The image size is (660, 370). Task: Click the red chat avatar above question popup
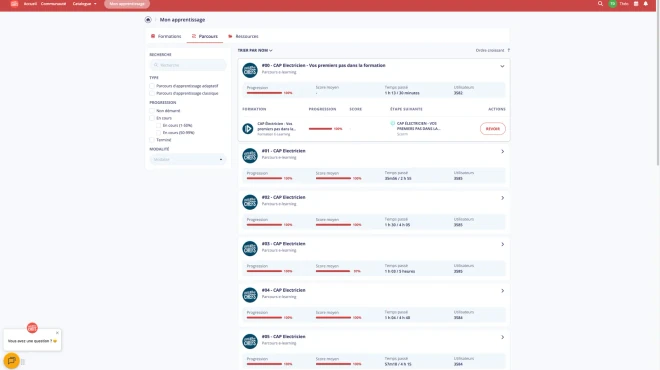pyautogui.click(x=32, y=327)
